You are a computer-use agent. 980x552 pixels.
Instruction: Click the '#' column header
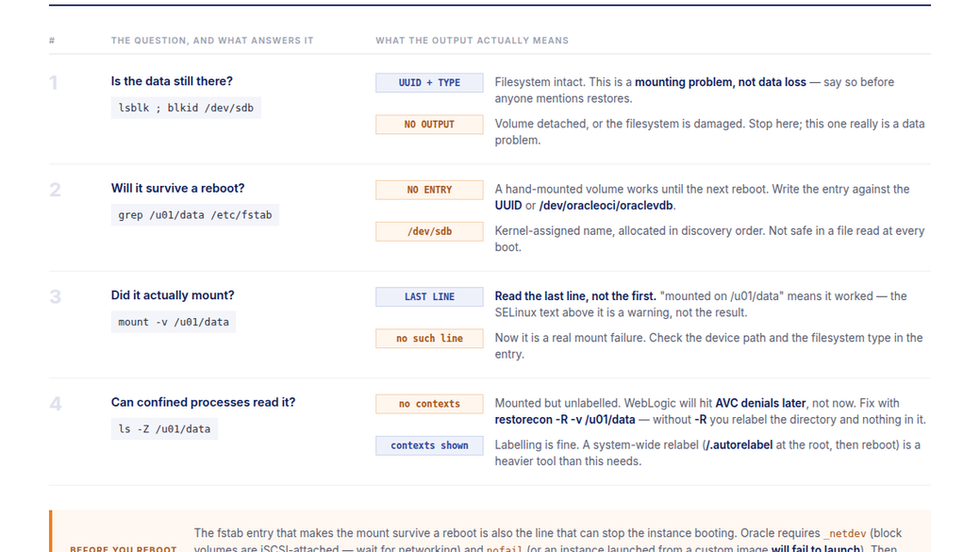(x=52, y=41)
